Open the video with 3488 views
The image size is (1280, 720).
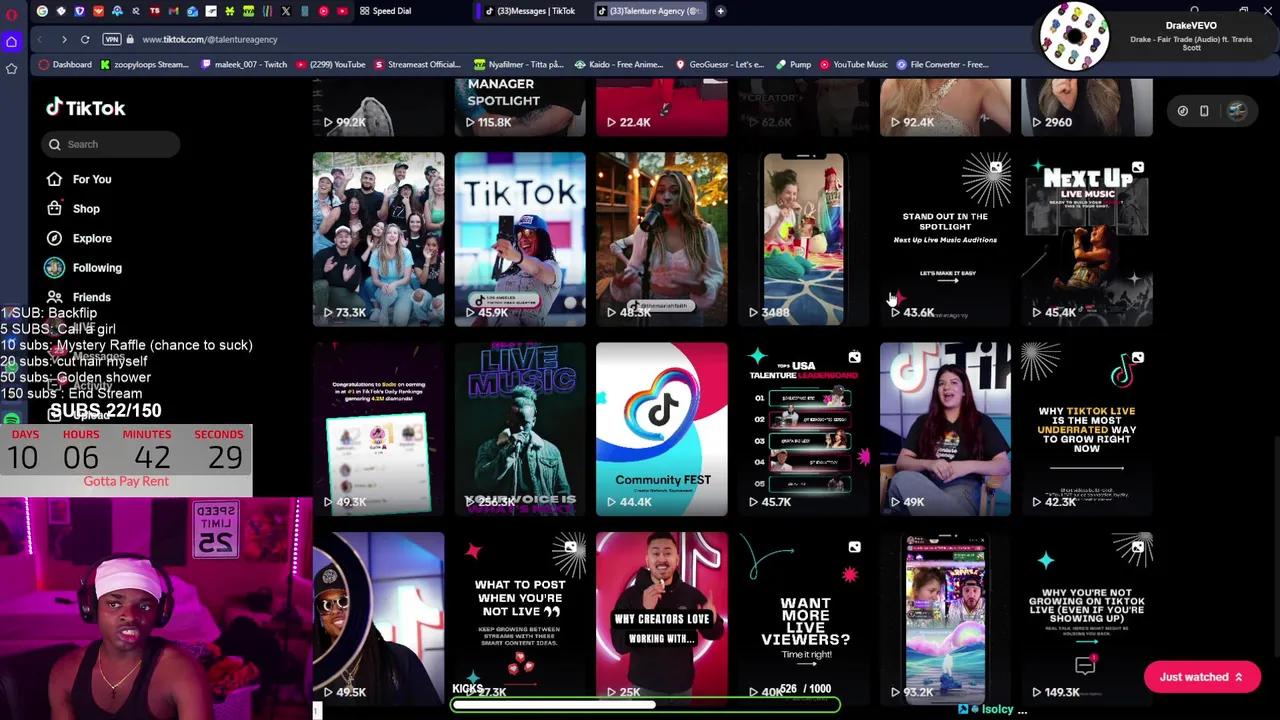click(804, 239)
